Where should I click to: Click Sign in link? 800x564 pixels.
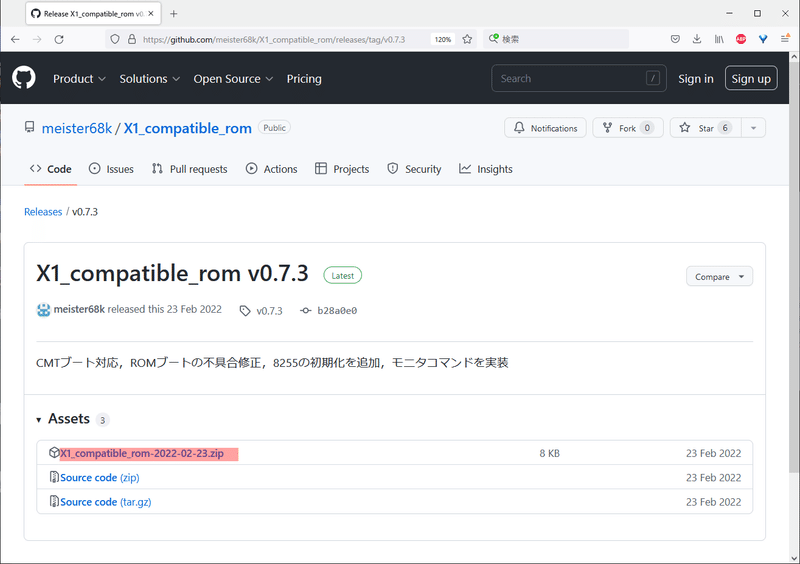(x=695, y=79)
